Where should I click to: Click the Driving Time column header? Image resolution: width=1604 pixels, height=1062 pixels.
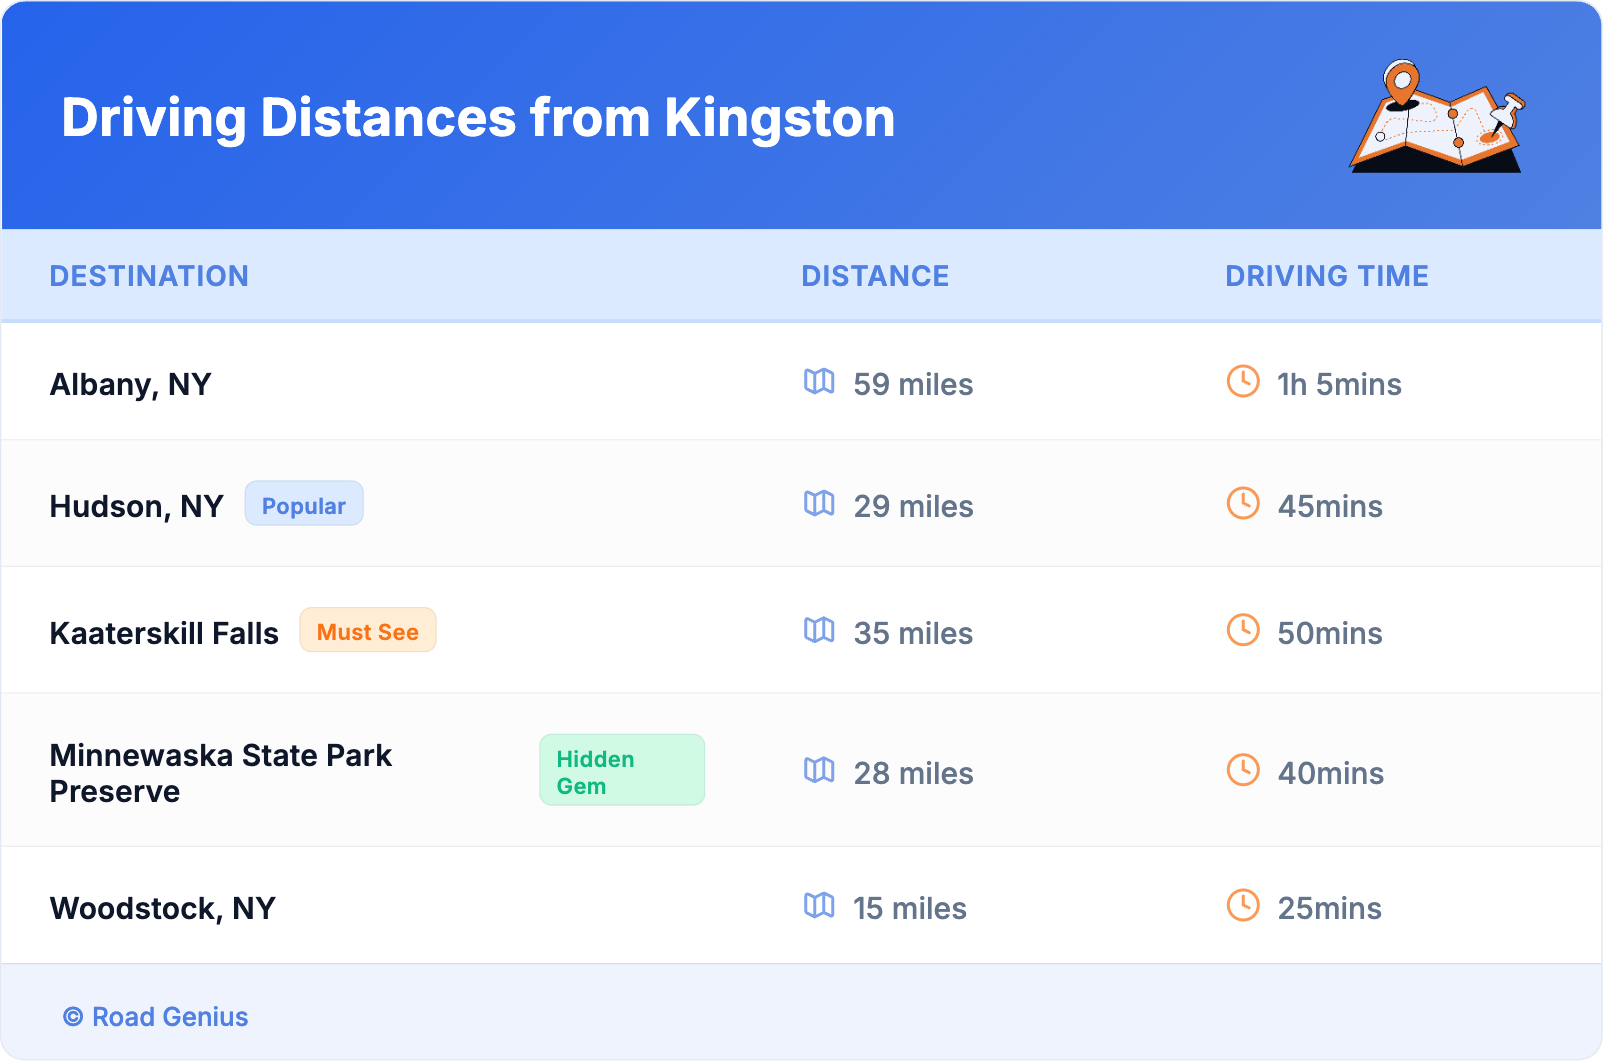[x=1327, y=276]
